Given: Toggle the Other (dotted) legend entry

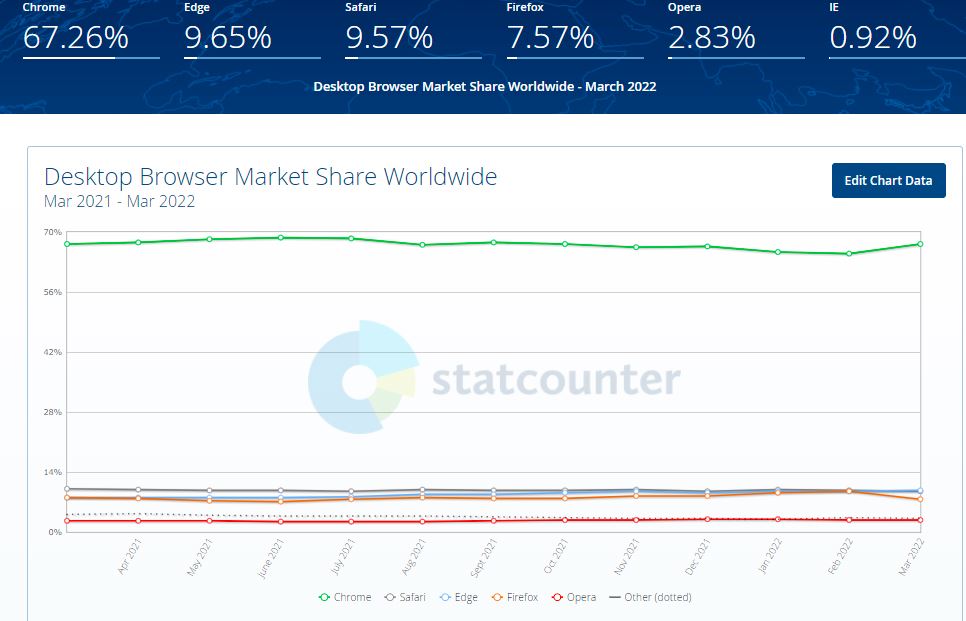Looking at the screenshot, I should tap(650, 597).
